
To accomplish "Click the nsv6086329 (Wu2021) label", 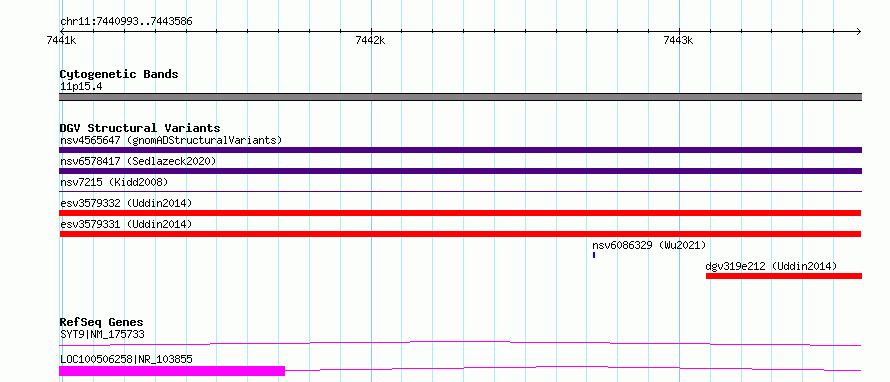I will (x=649, y=245).
